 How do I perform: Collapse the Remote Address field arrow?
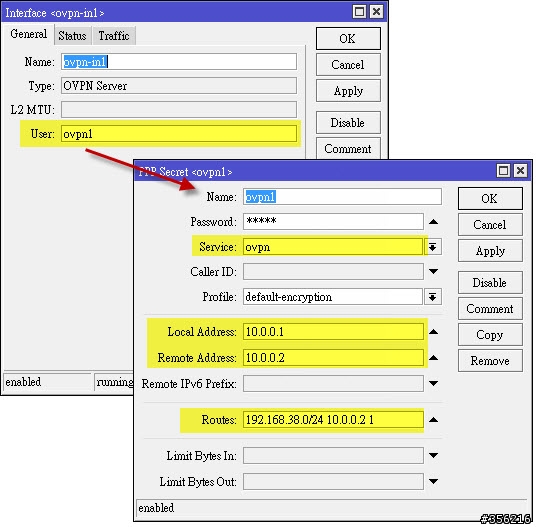point(433,358)
